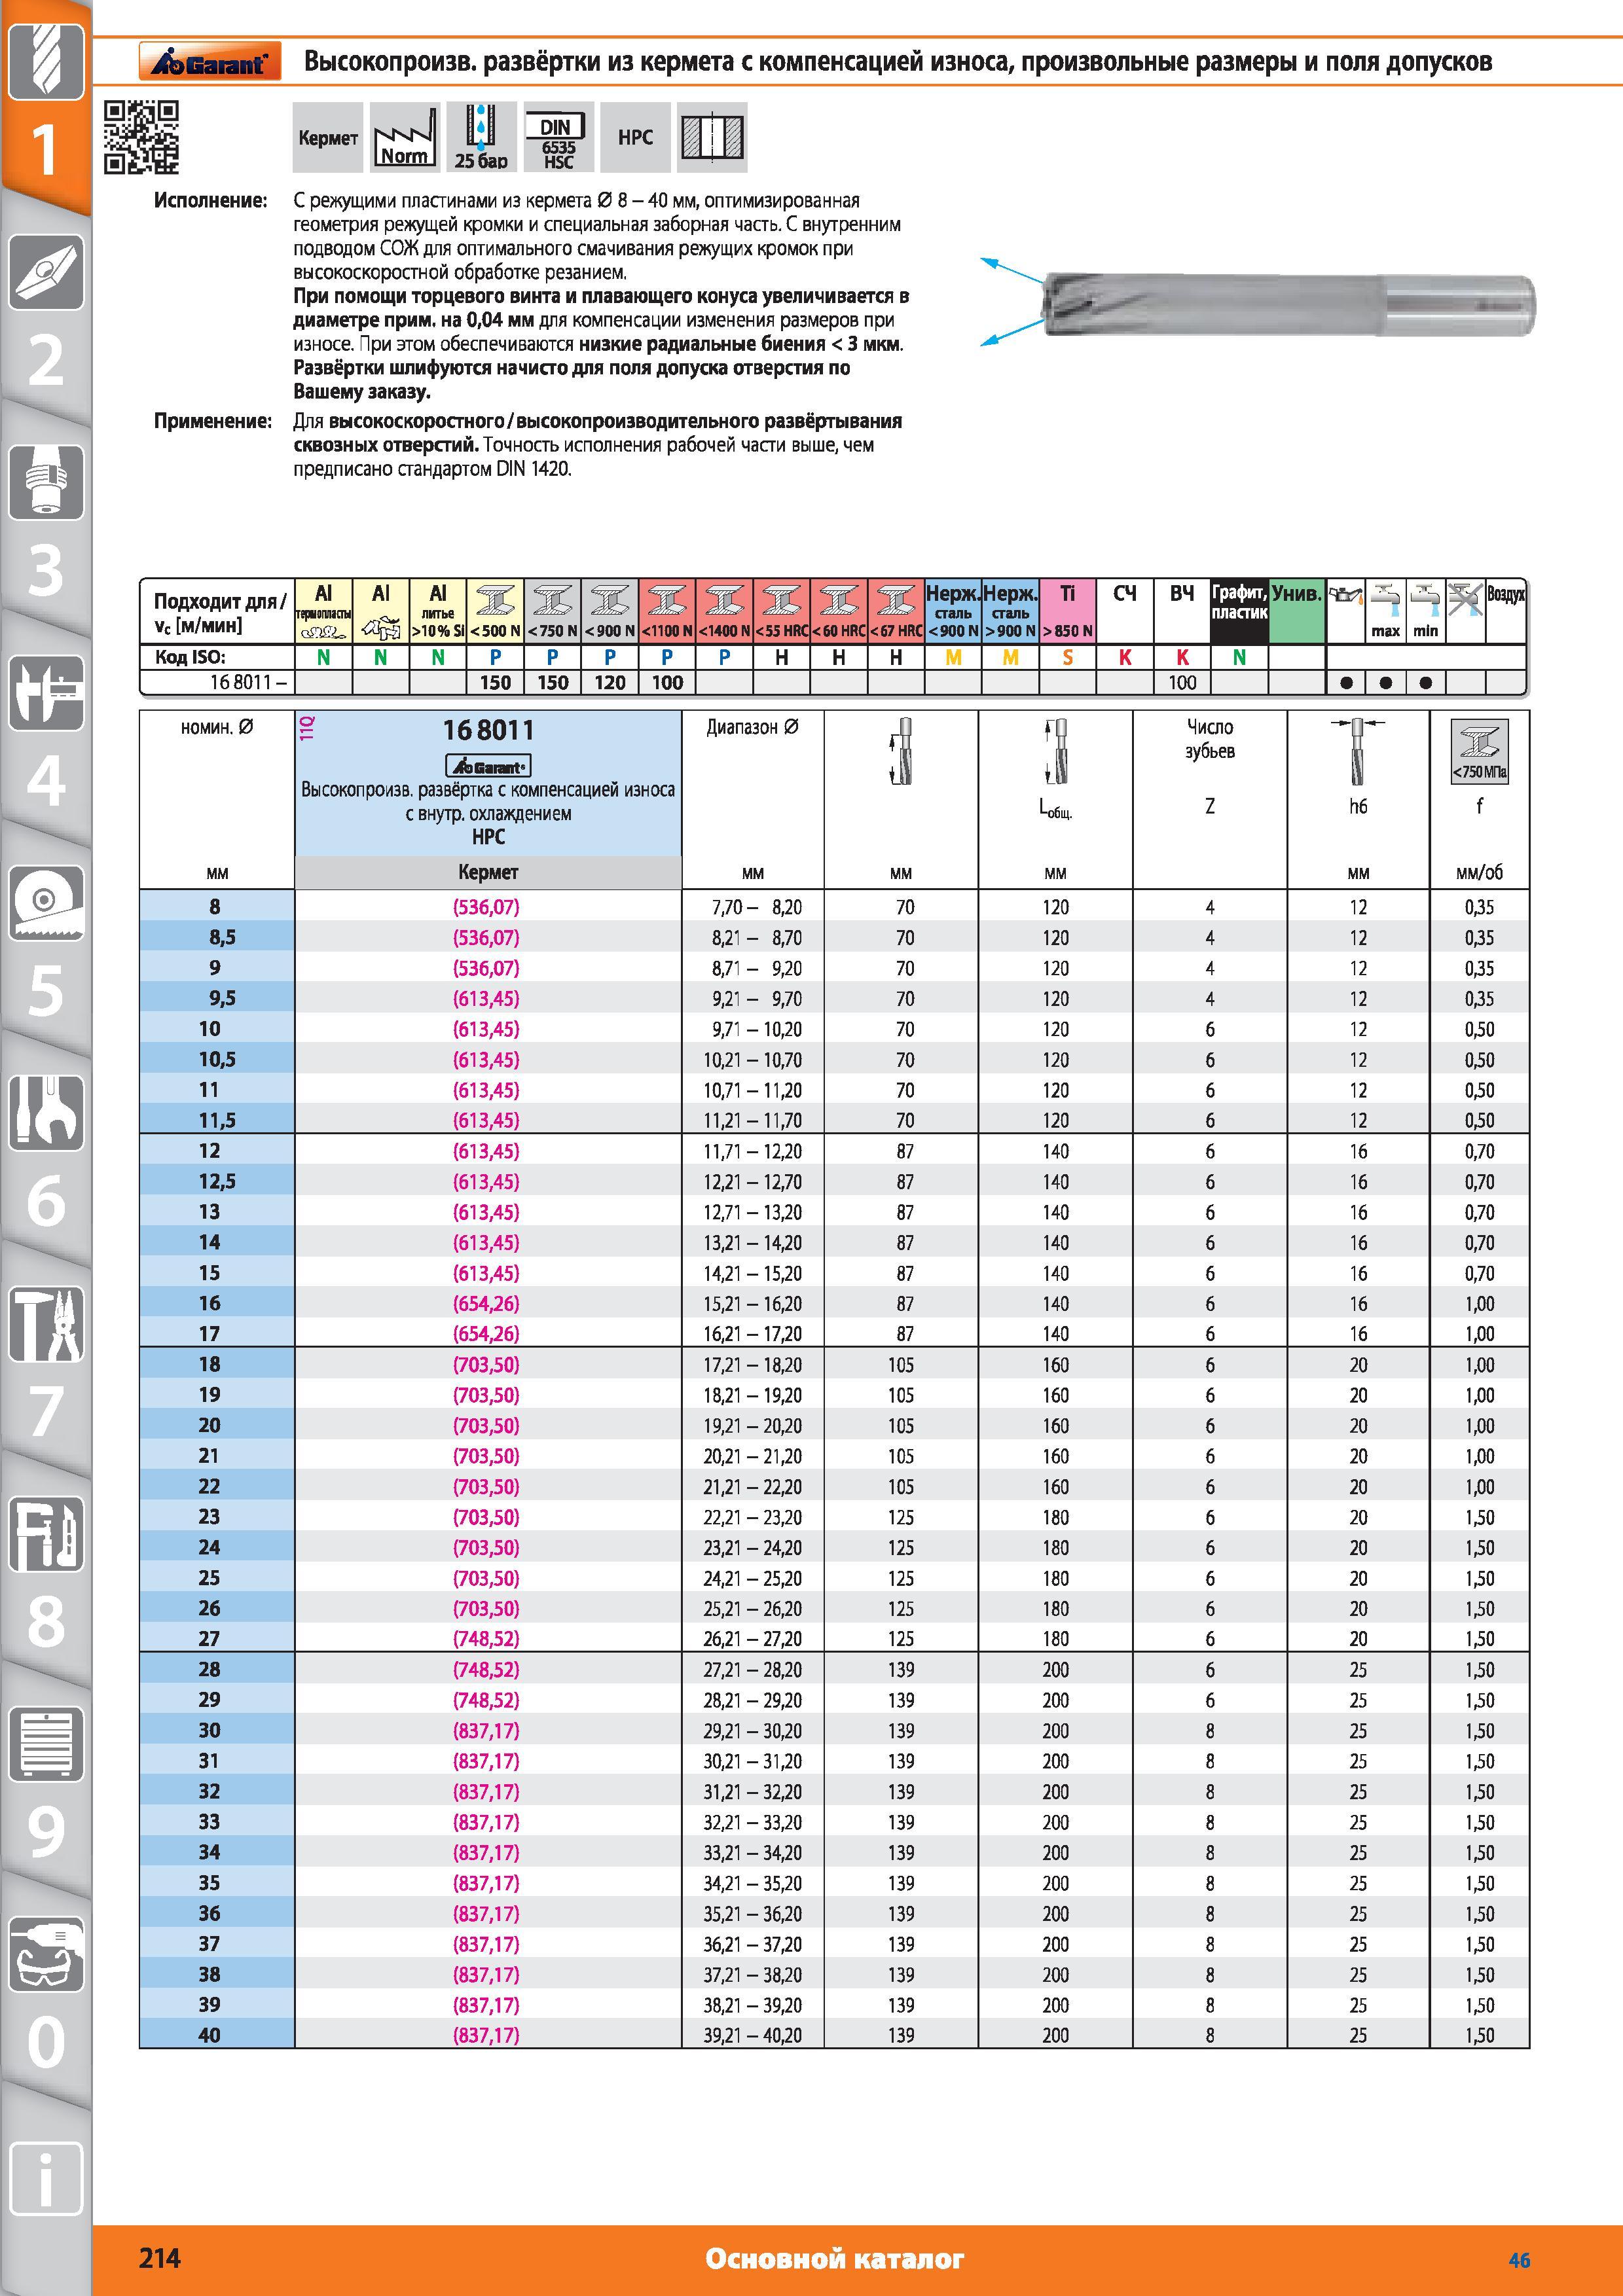The image size is (1623, 2296).
Task: Click the oil can lubrication icon
Action: [1346, 597]
